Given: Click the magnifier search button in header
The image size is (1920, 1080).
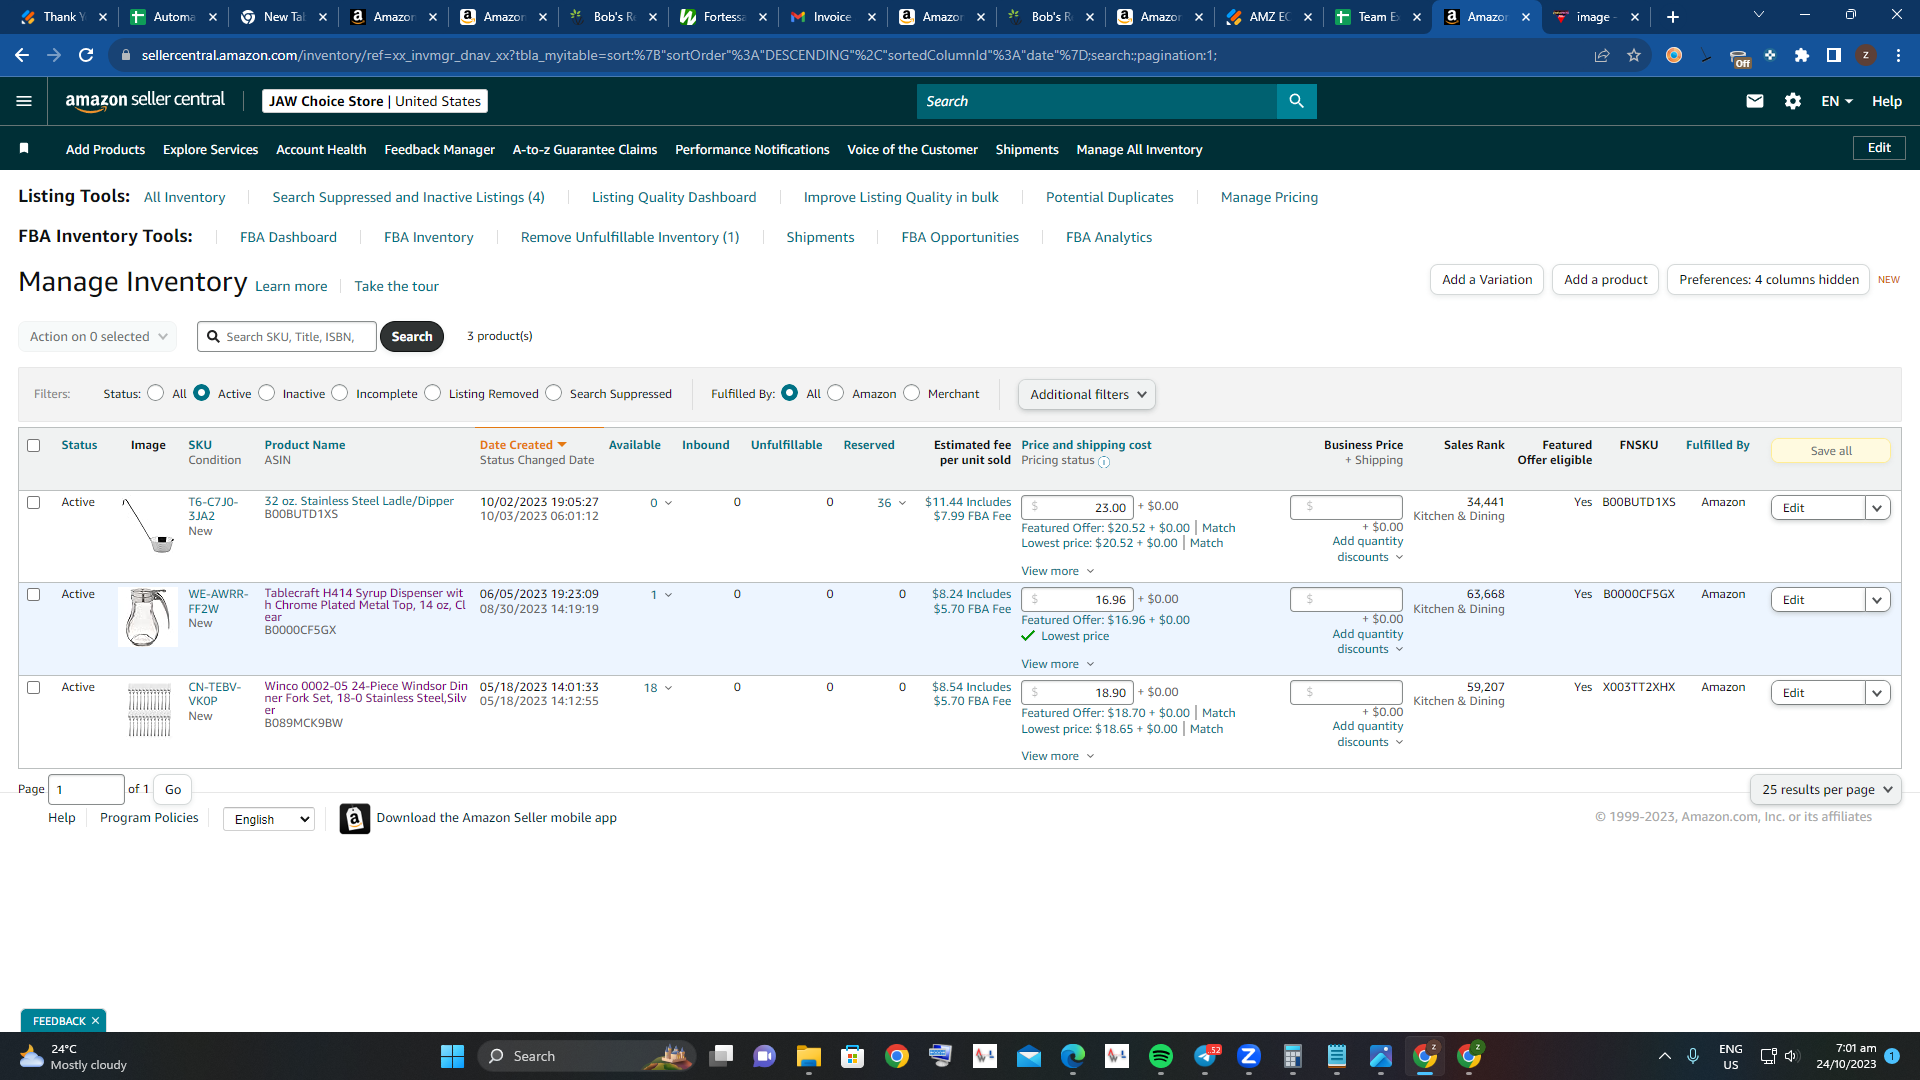Looking at the screenshot, I should (x=1296, y=101).
